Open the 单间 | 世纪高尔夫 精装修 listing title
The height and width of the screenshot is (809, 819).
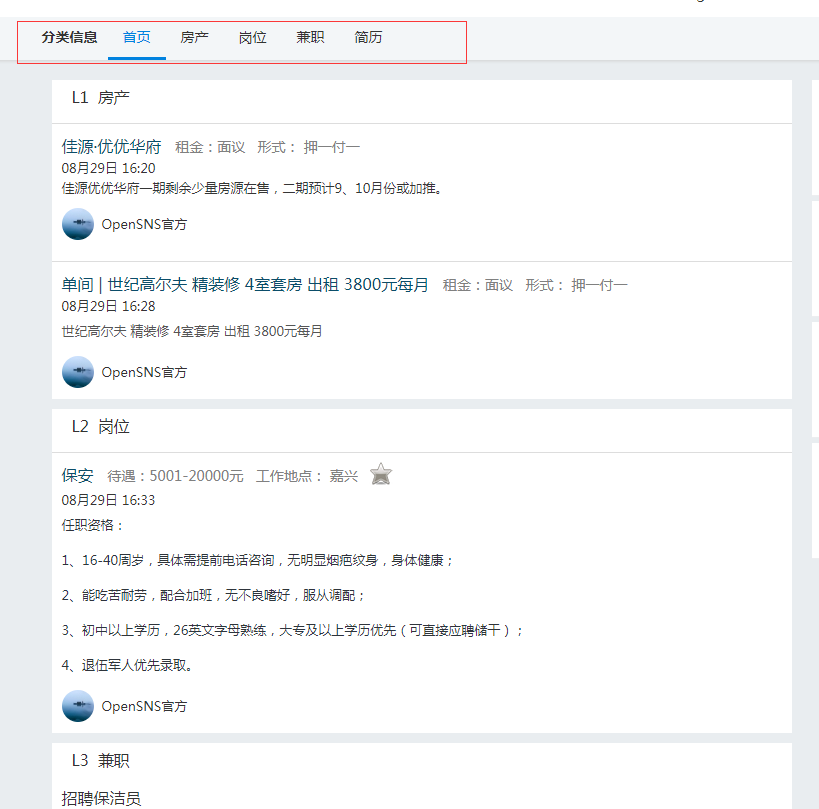coord(245,285)
